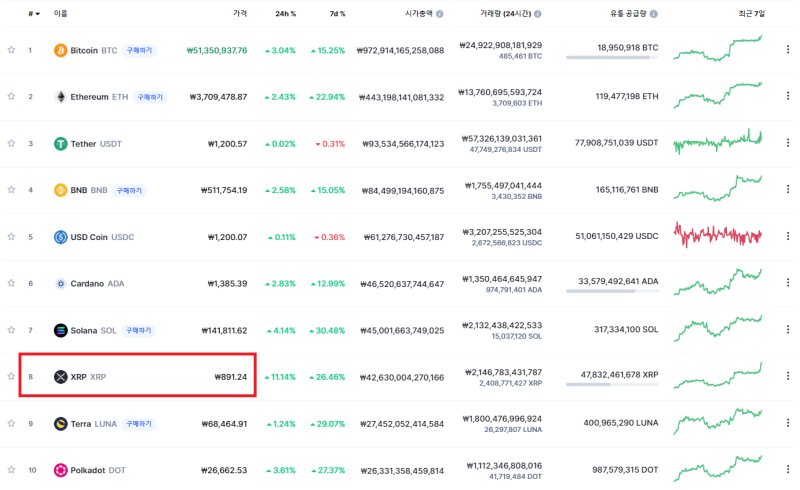800x490 pixels.
Task: Click the 구매하기 button for BNB
Action: pyautogui.click(x=129, y=190)
